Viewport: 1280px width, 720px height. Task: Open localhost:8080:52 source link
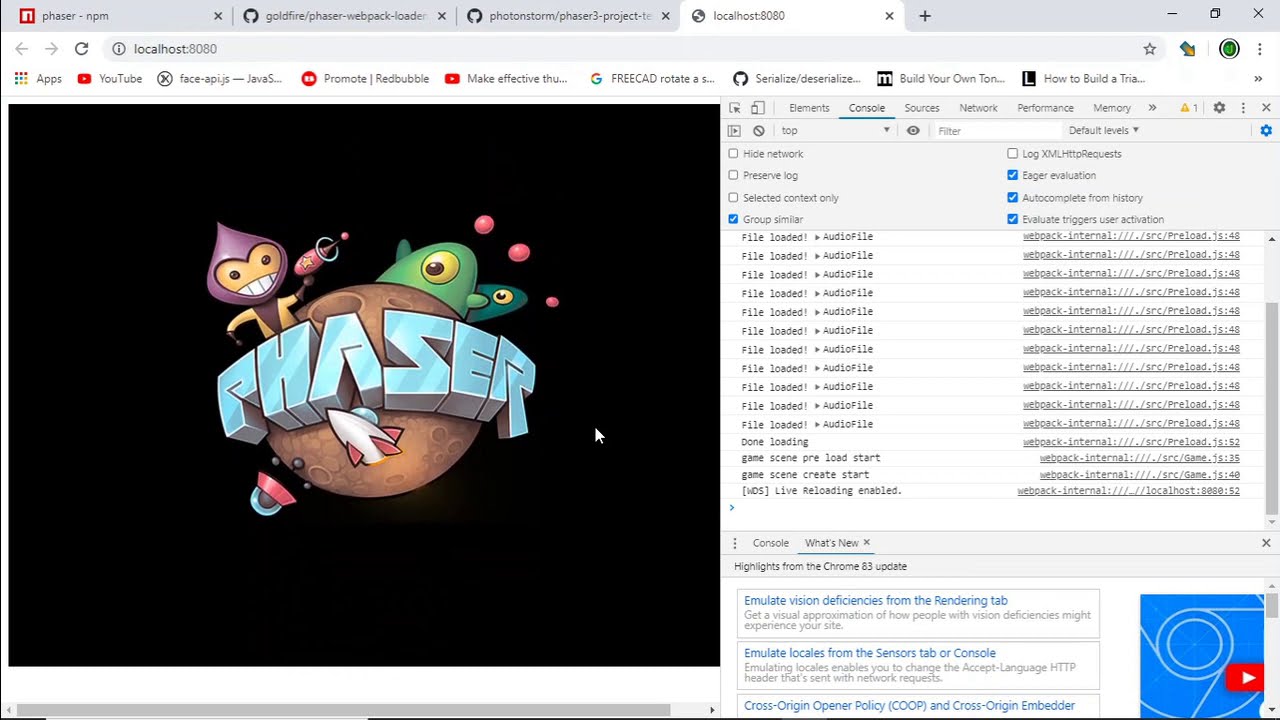coord(1128,491)
